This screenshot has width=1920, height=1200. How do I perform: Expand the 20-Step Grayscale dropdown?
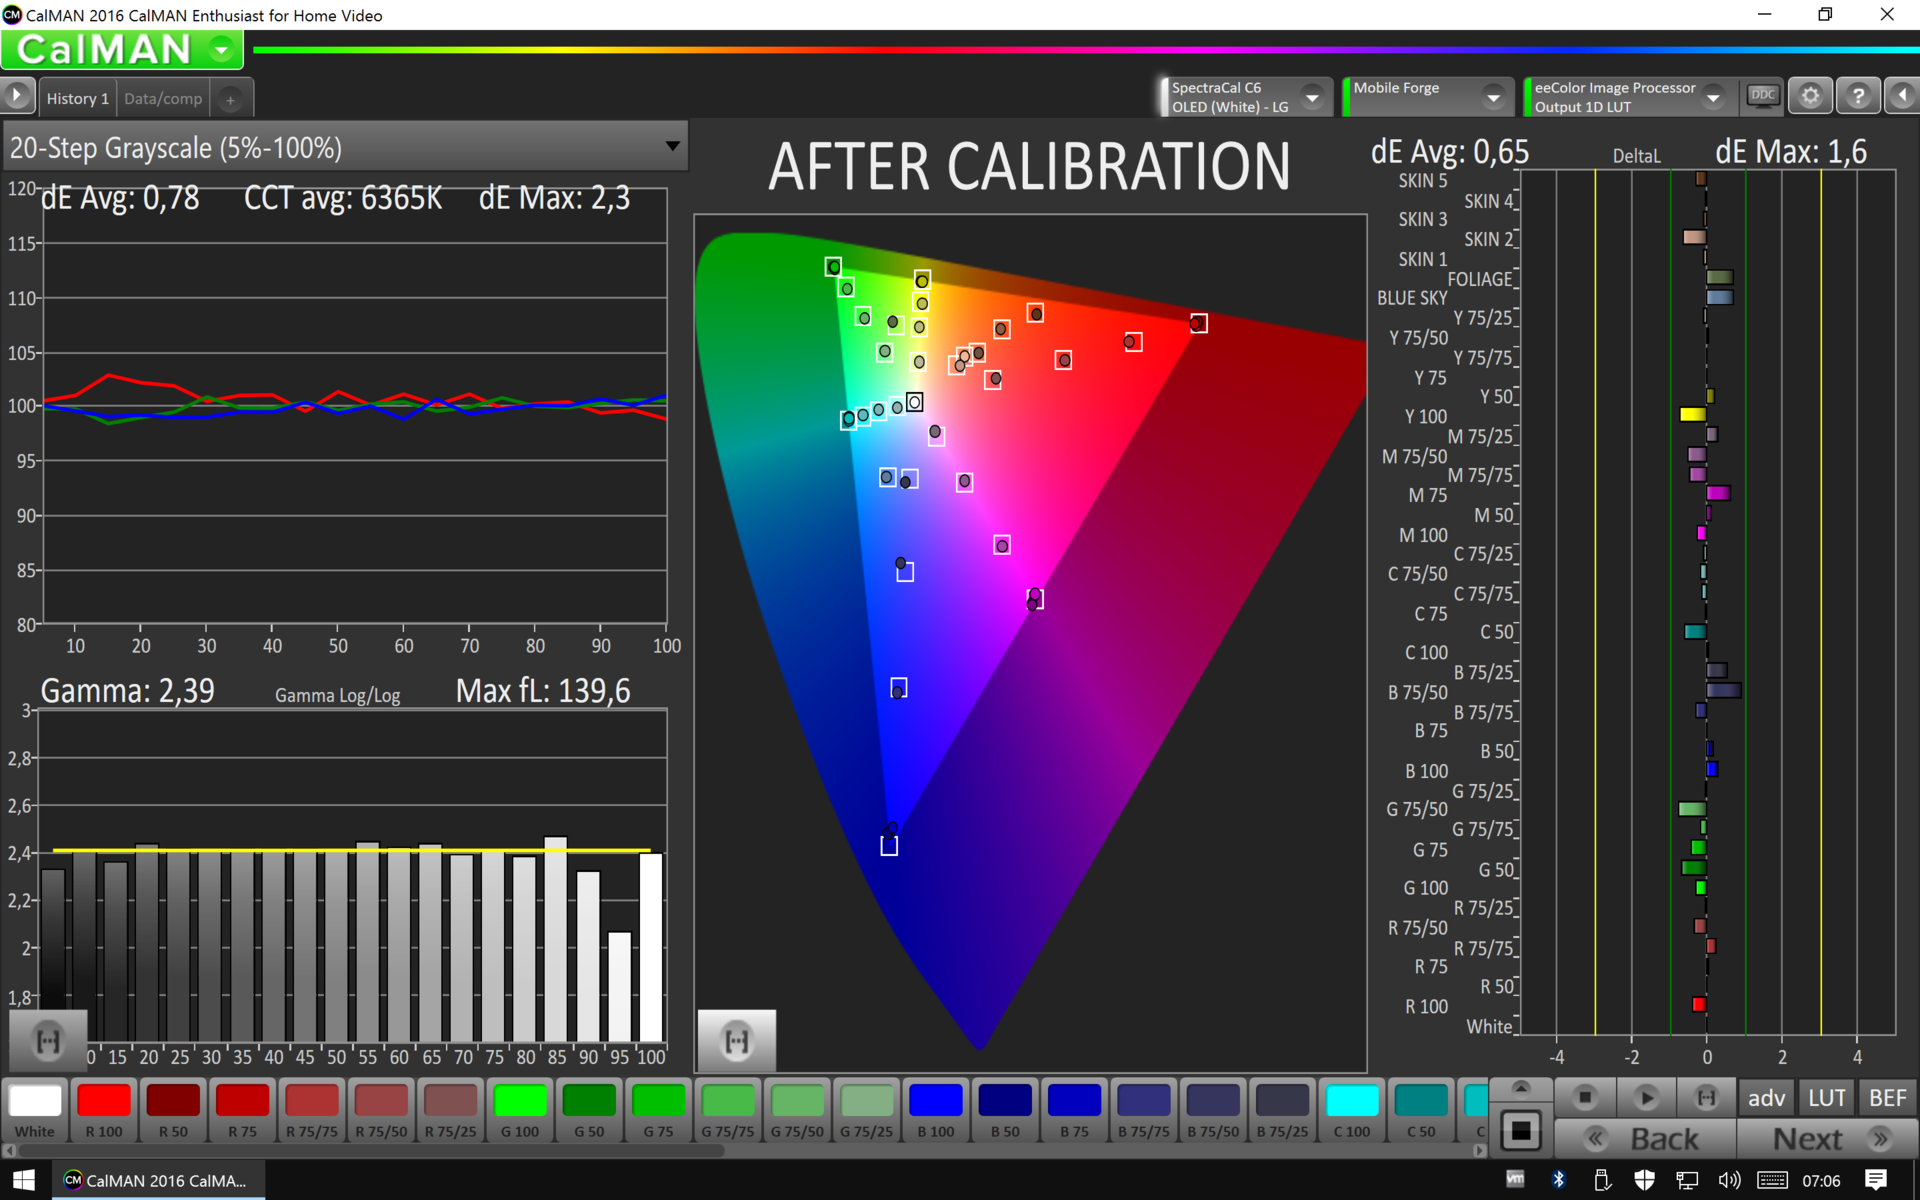coord(672,147)
